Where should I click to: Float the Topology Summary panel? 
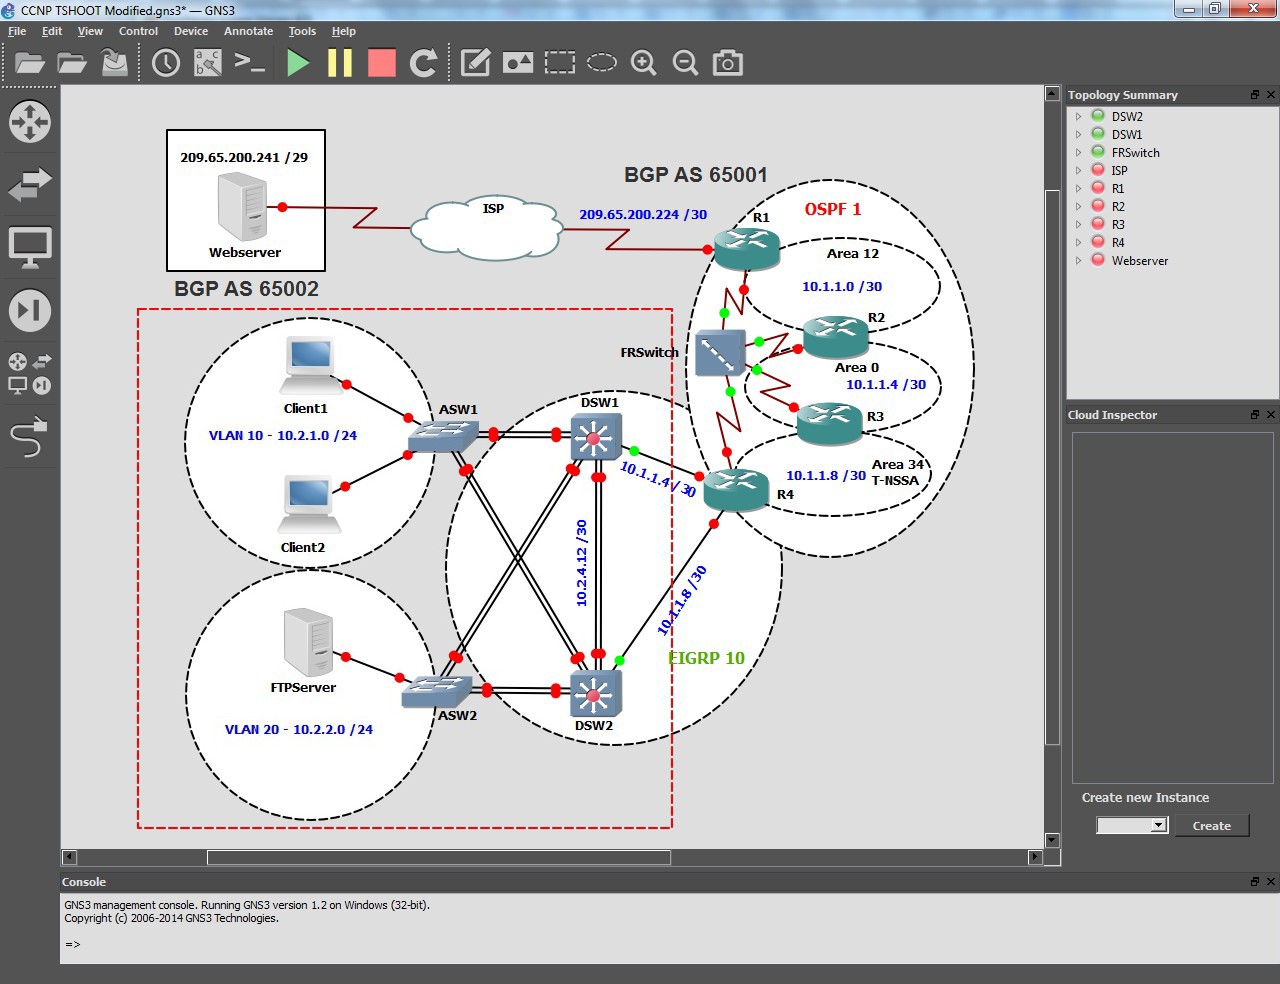1255,95
